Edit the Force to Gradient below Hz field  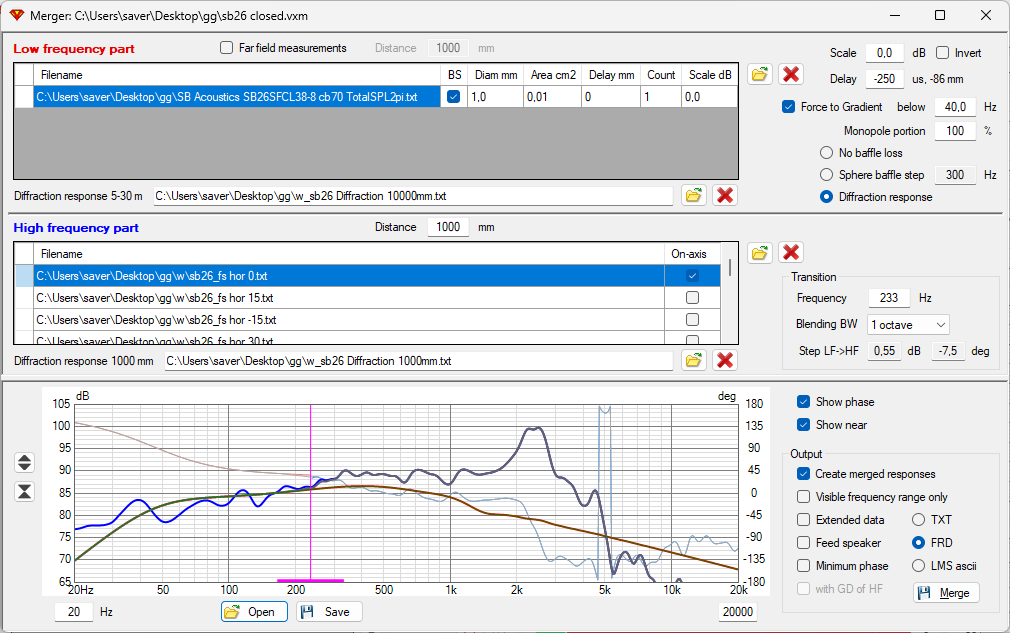click(955, 107)
